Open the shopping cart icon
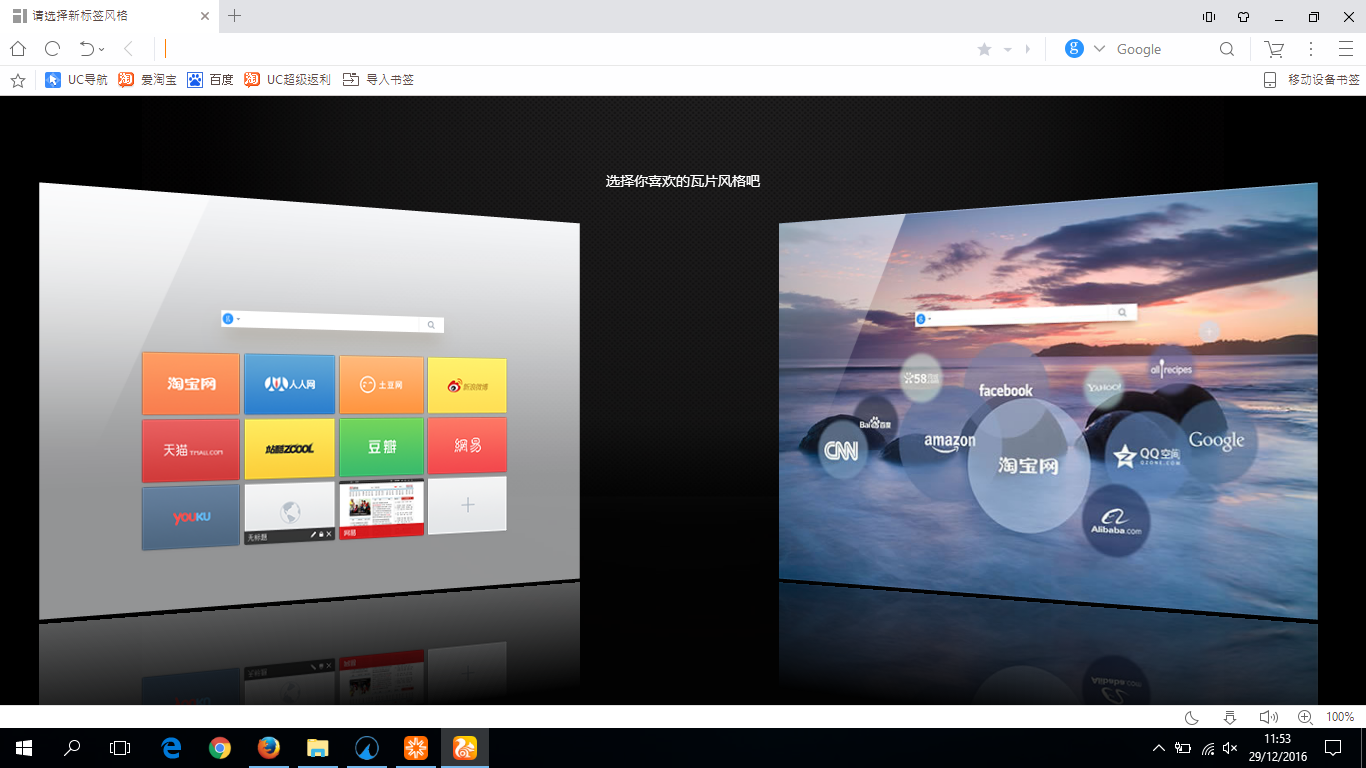The width and height of the screenshot is (1366, 768). [1274, 49]
